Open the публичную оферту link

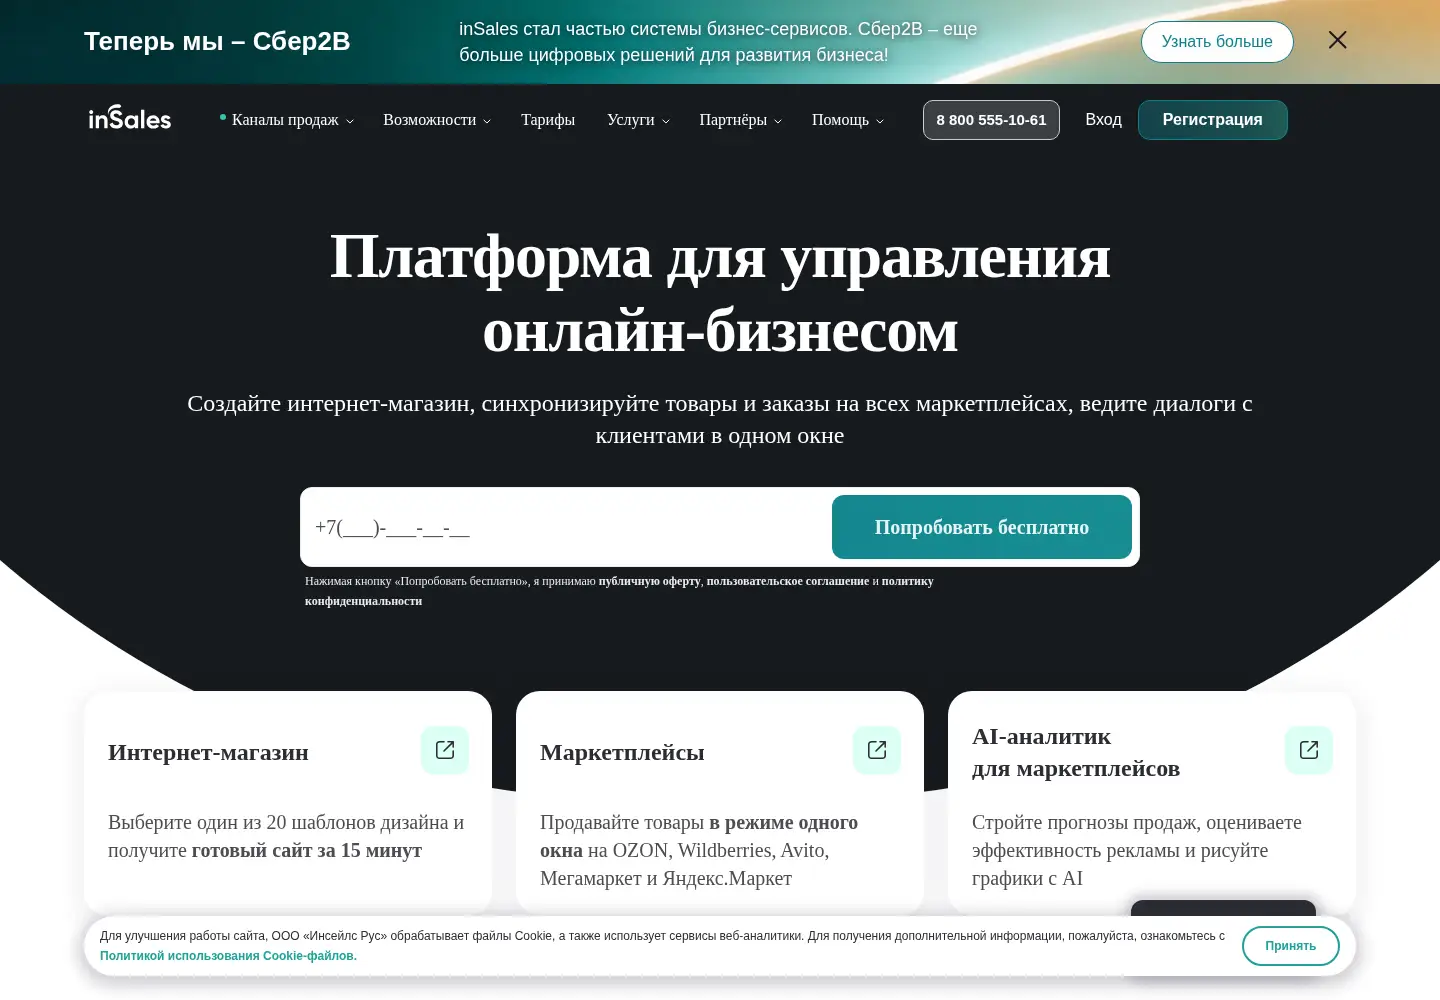(x=650, y=581)
